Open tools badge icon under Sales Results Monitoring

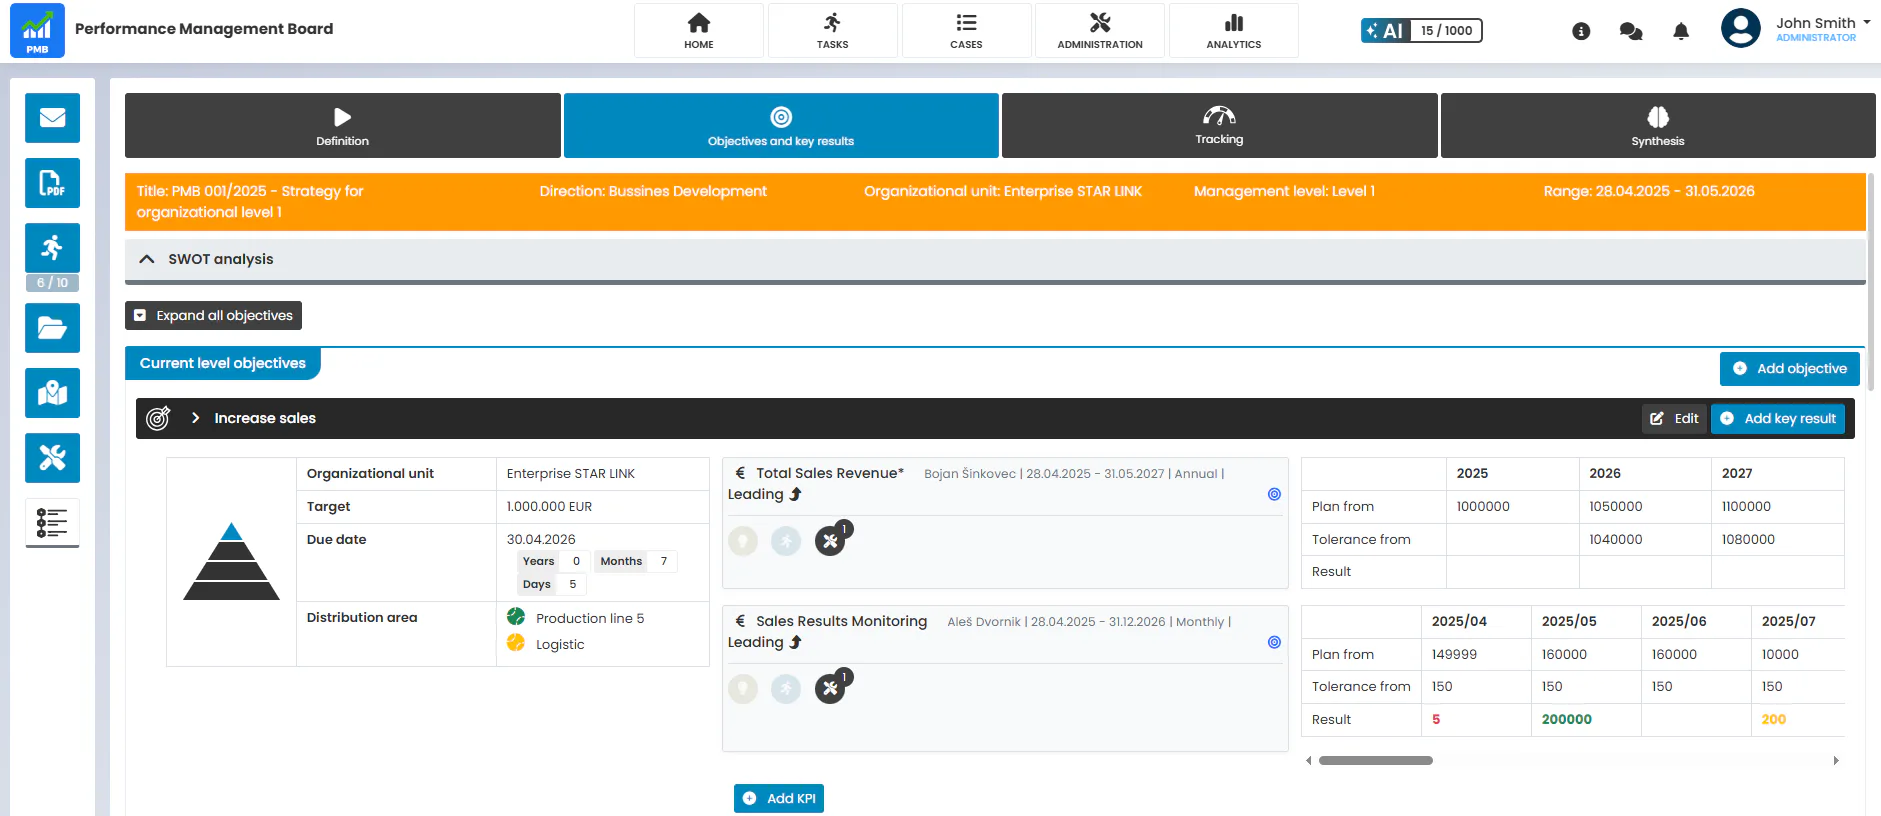pos(831,688)
